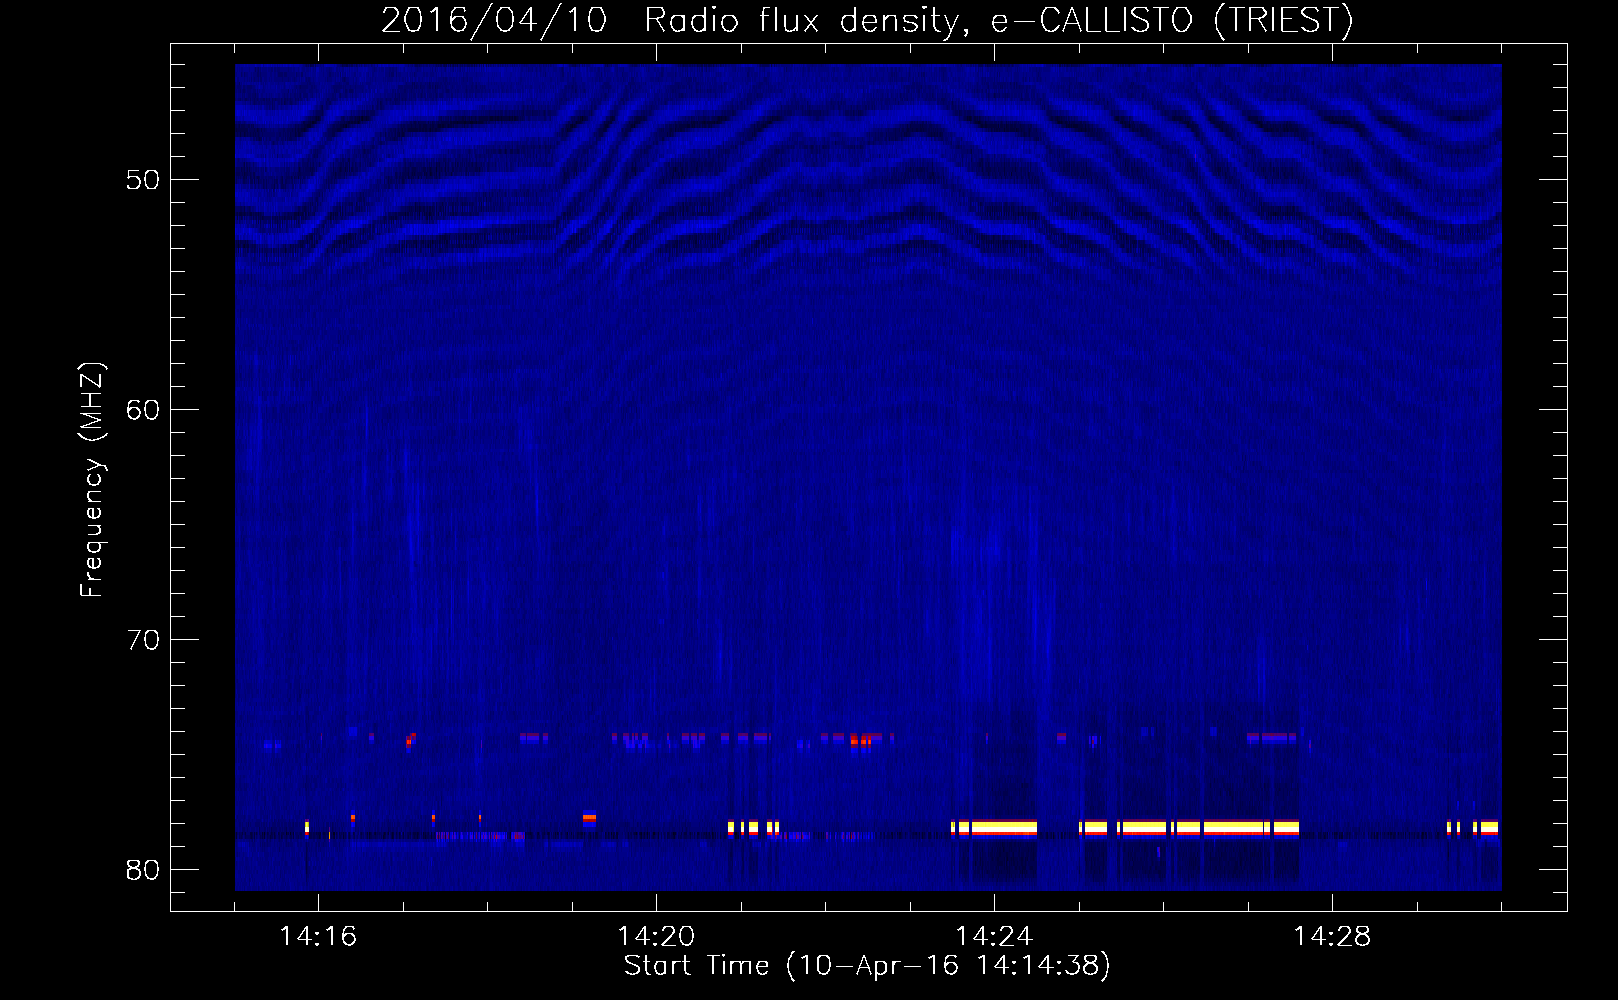Screen dimensions: 1618x1000
Task: Click the "Start Time (10-Apr-16 14:14:38)" label
Action: point(867,966)
